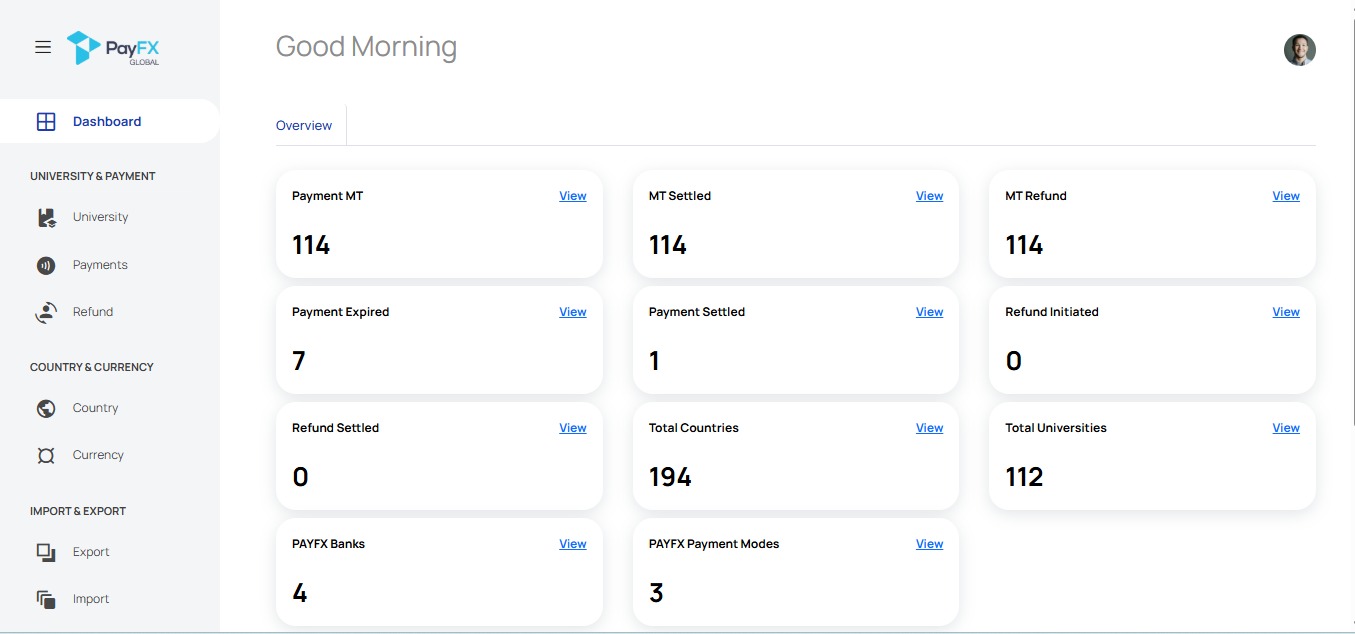Select the Payments menu label
1355x634 pixels.
coord(100,265)
